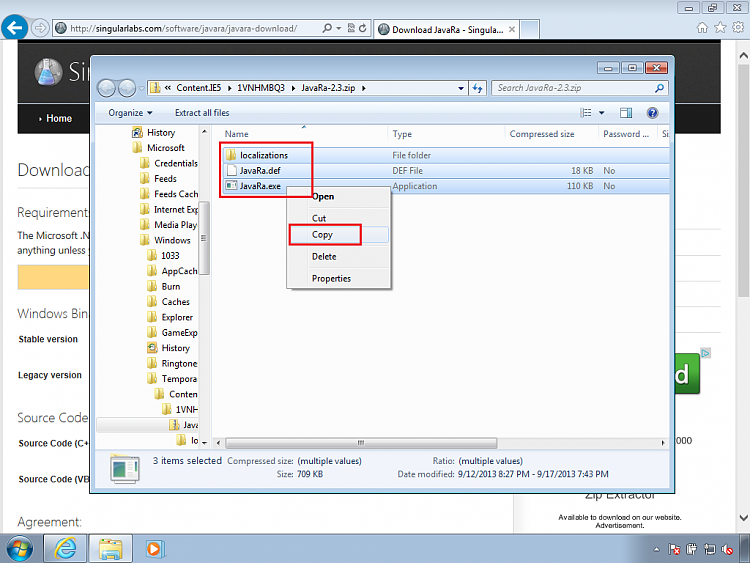Toggle the preview pane icon

pos(626,113)
